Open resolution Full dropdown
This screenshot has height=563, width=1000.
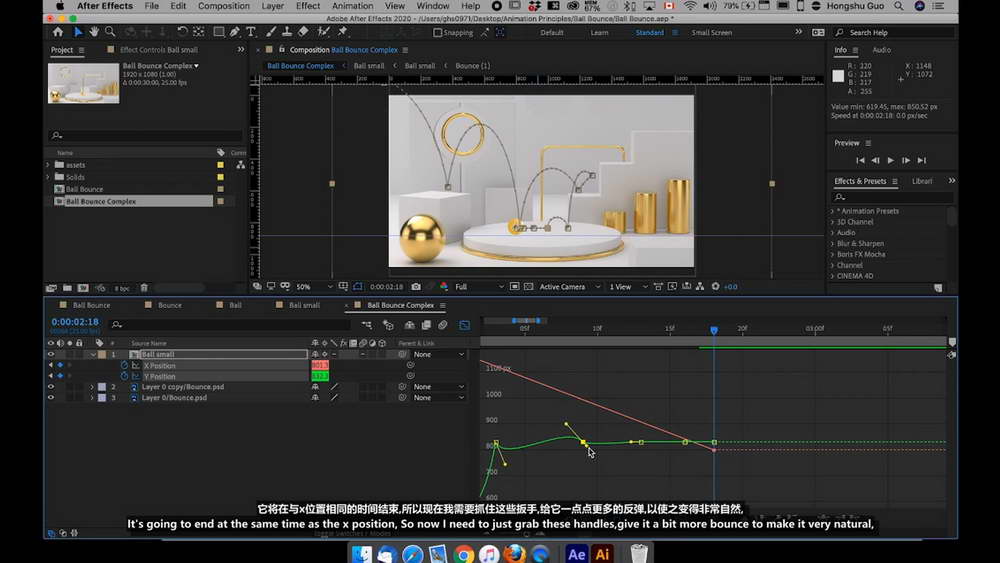tap(479, 287)
